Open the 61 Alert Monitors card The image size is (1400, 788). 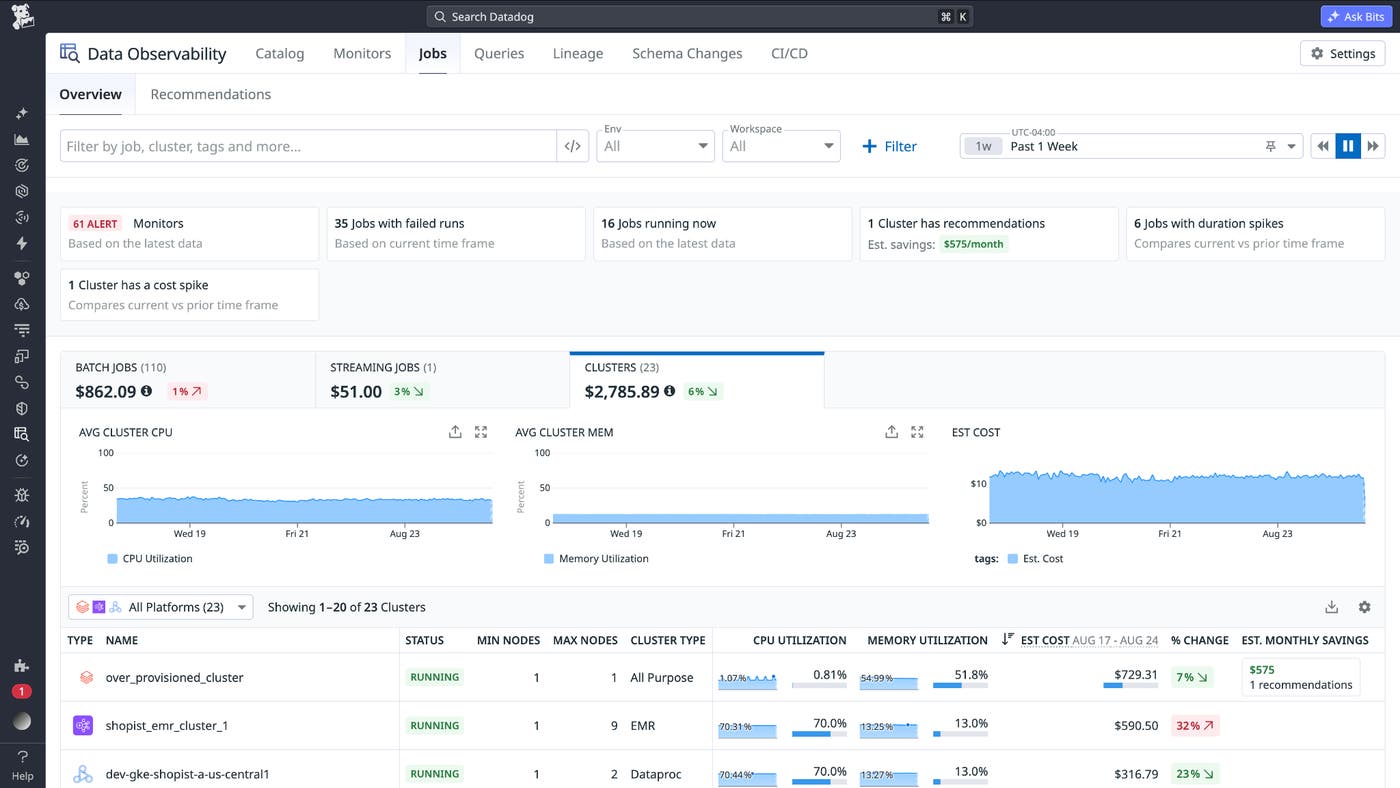click(189, 234)
